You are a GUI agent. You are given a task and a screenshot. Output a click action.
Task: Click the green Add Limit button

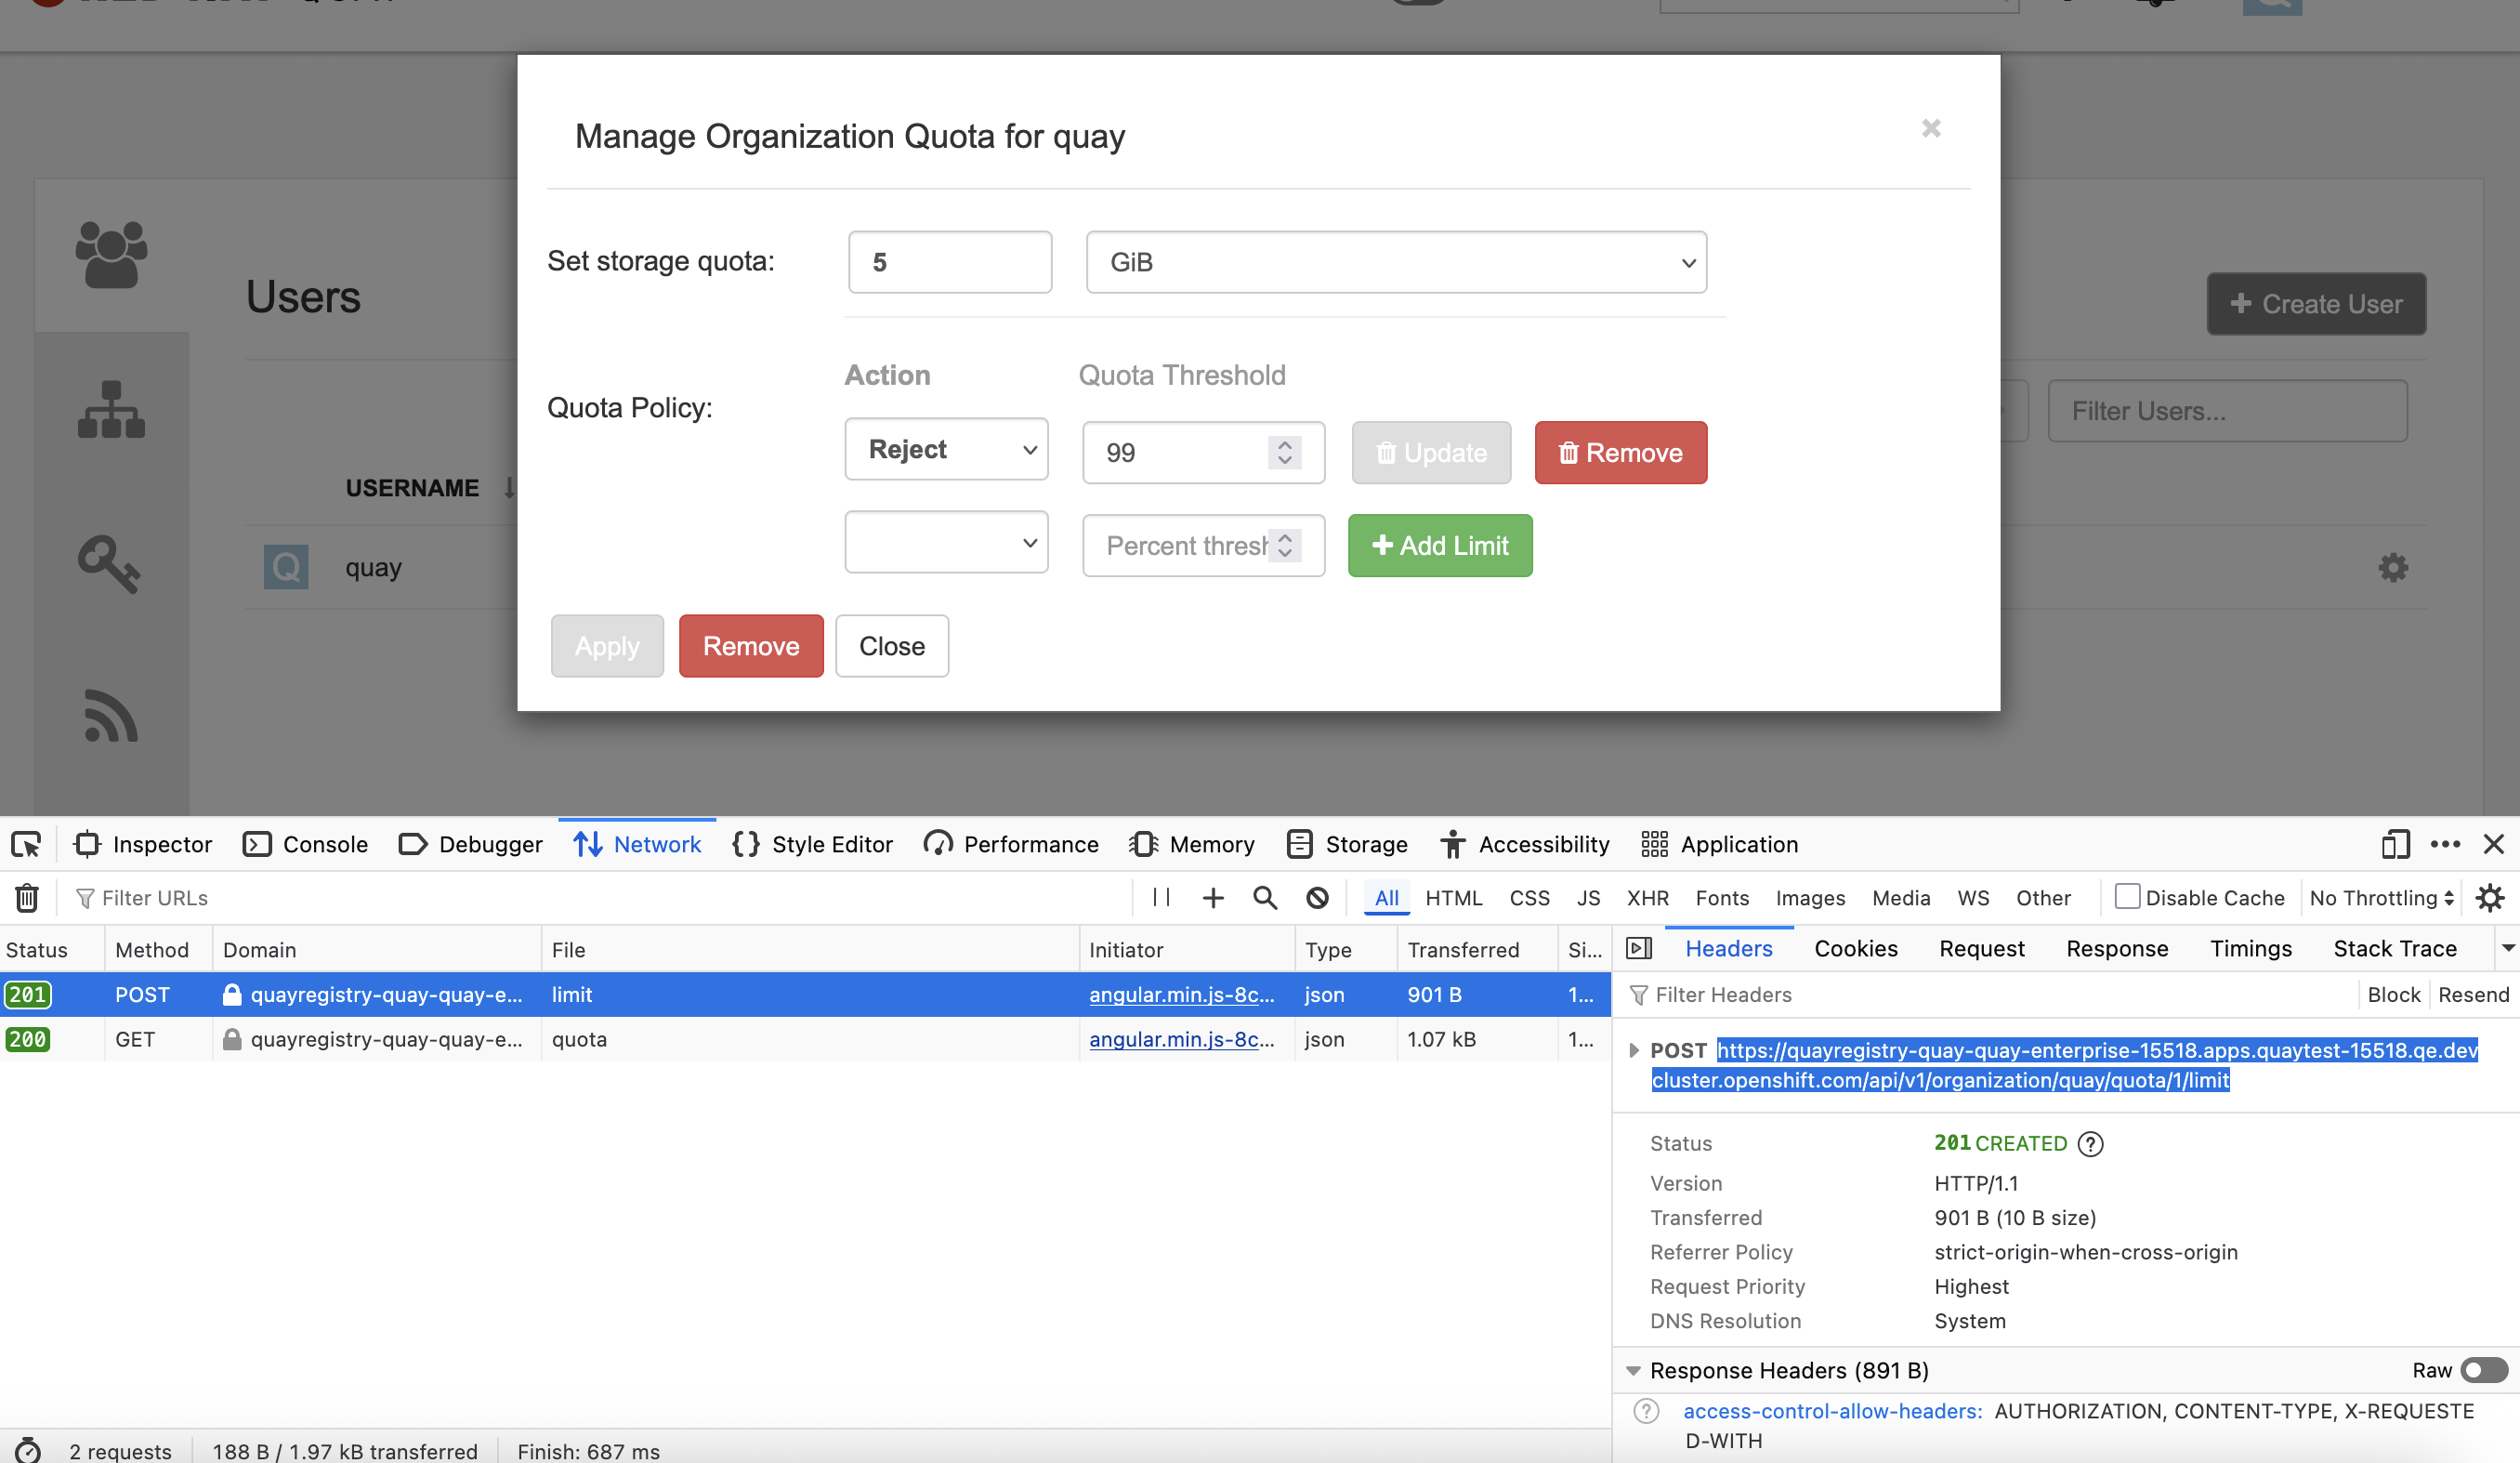tap(1439, 546)
